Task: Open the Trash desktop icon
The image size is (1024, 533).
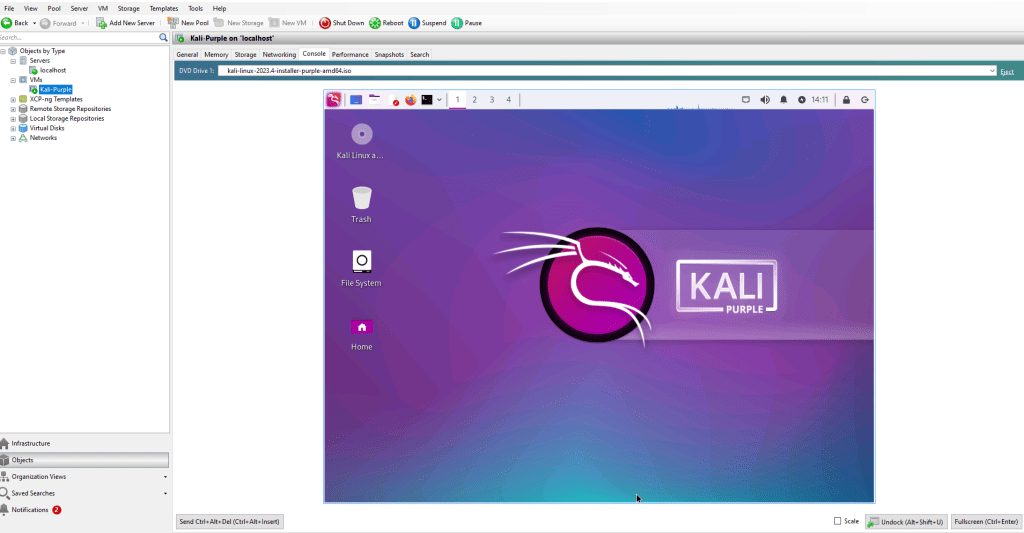Action: [361, 198]
